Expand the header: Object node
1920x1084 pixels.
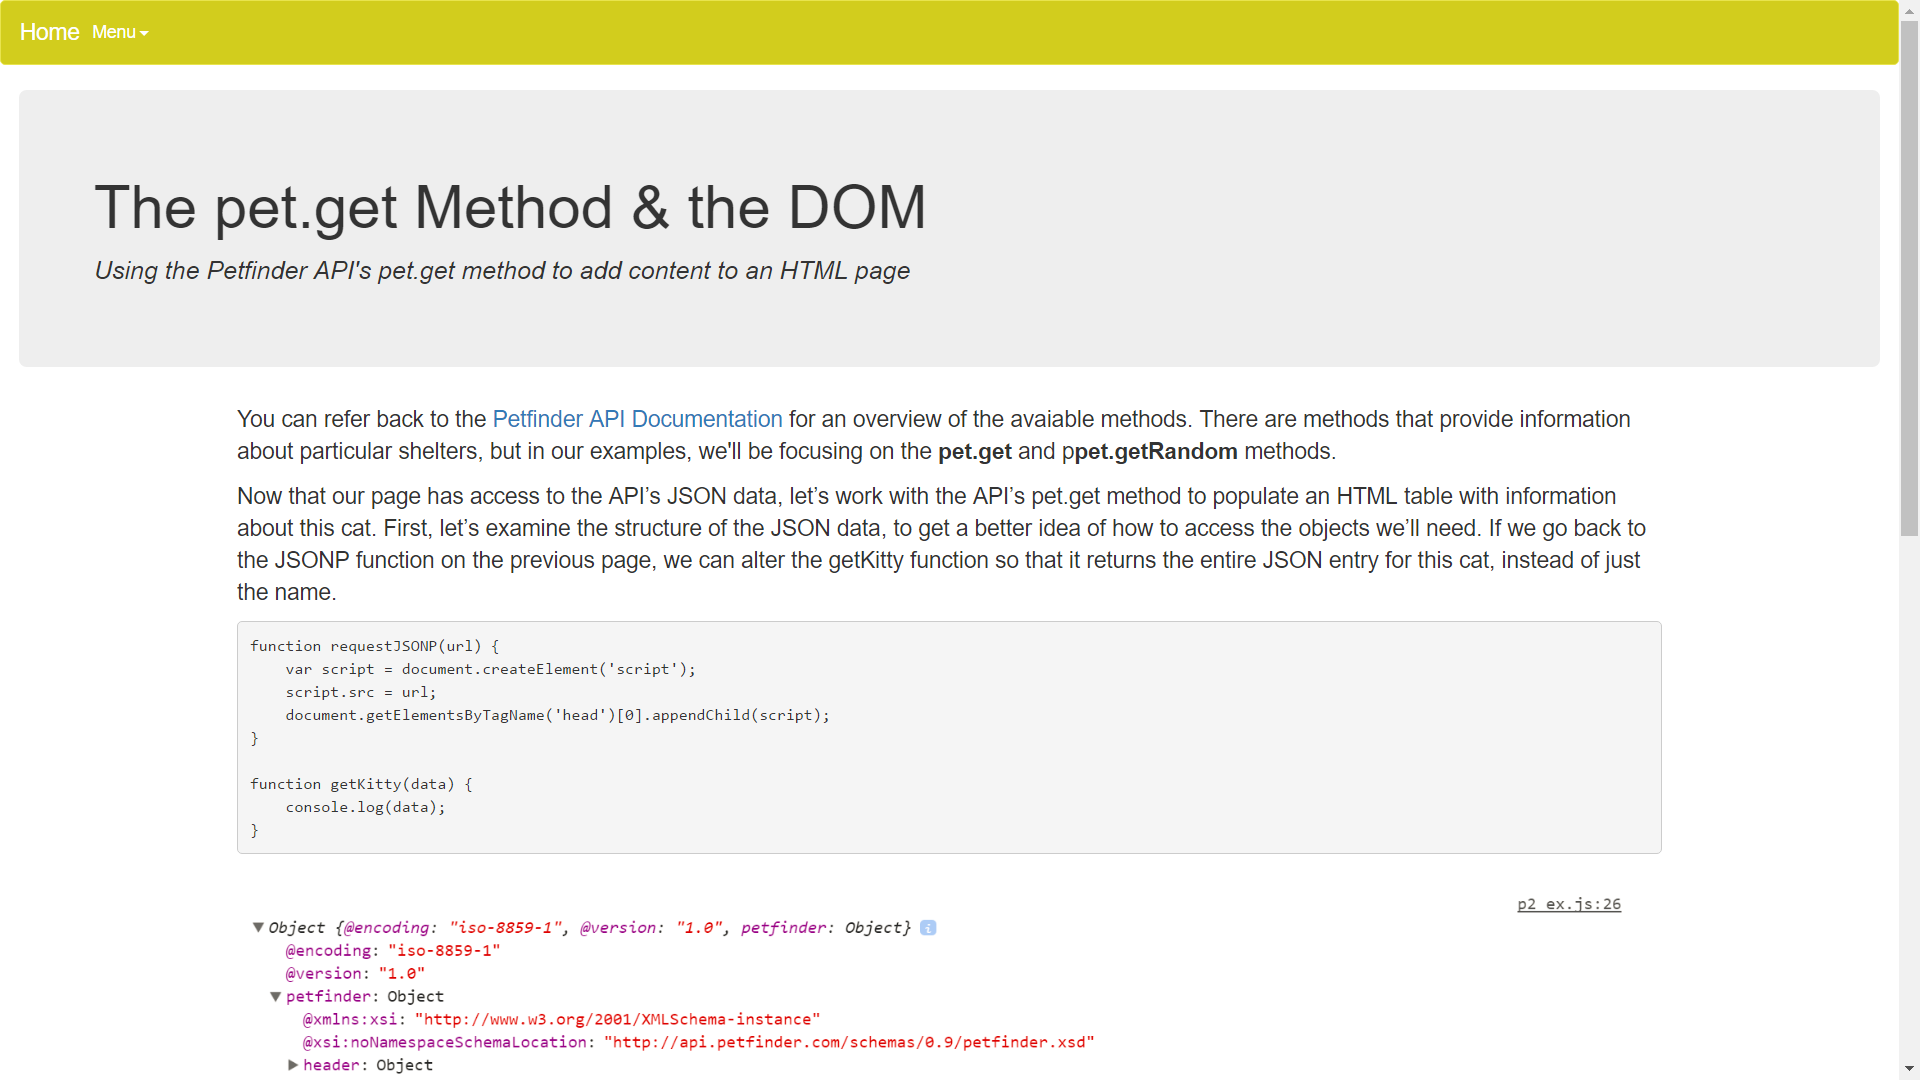click(x=293, y=1065)
